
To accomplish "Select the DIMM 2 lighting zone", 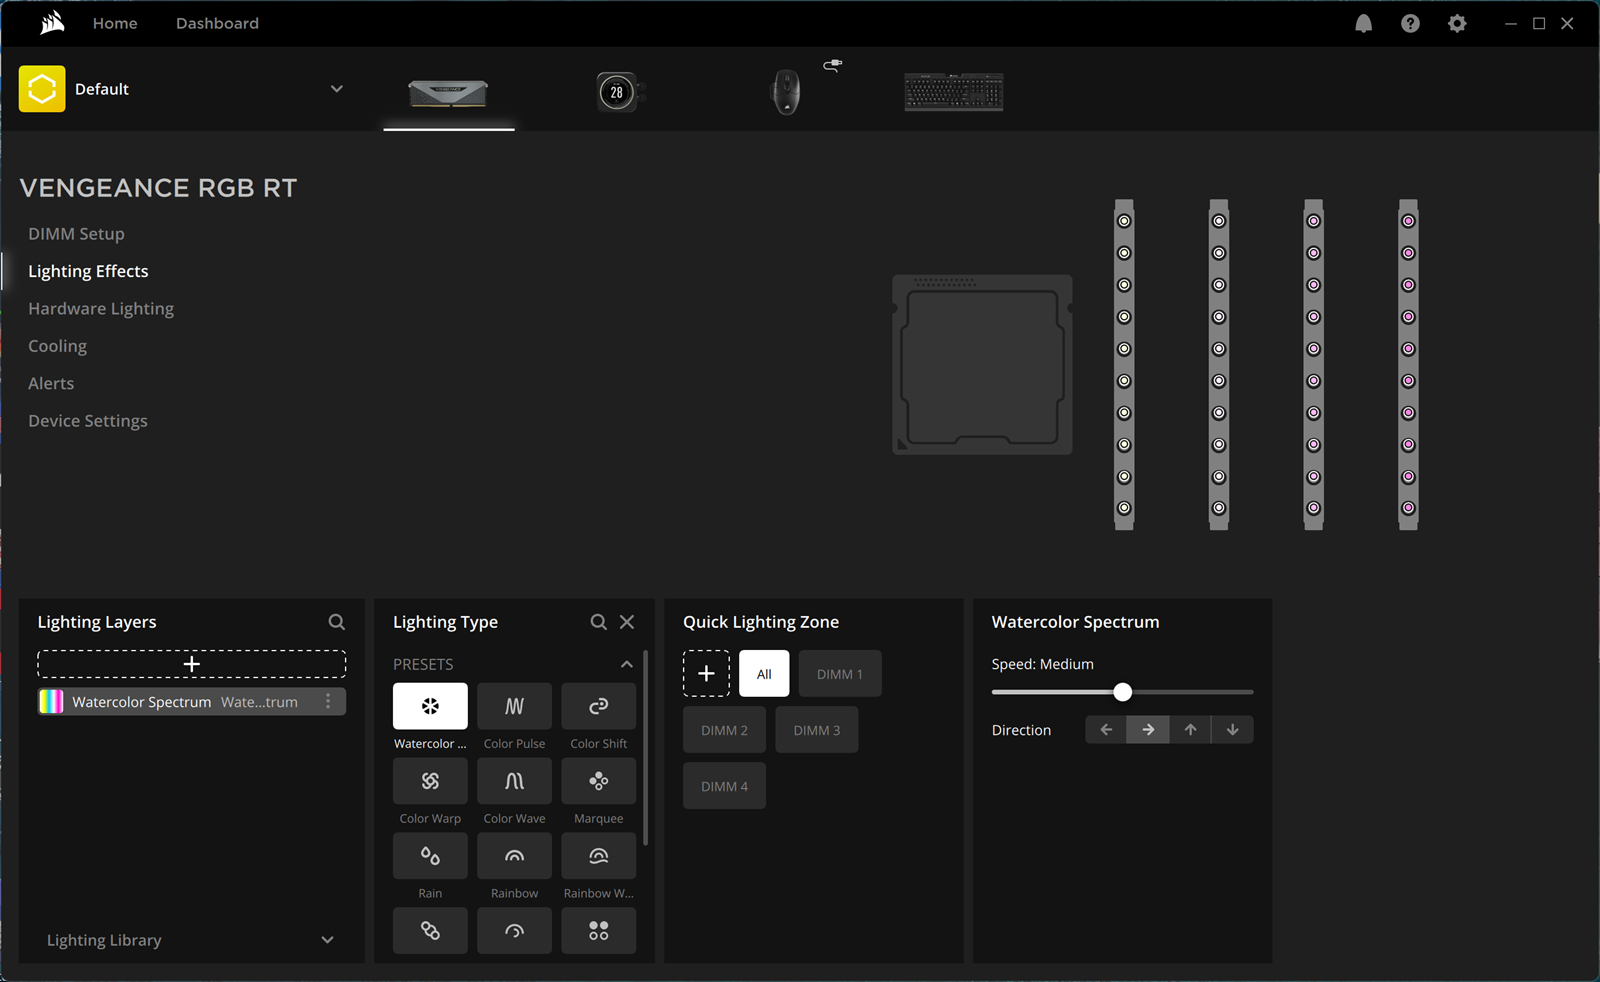I will click(x=724, y=730).
